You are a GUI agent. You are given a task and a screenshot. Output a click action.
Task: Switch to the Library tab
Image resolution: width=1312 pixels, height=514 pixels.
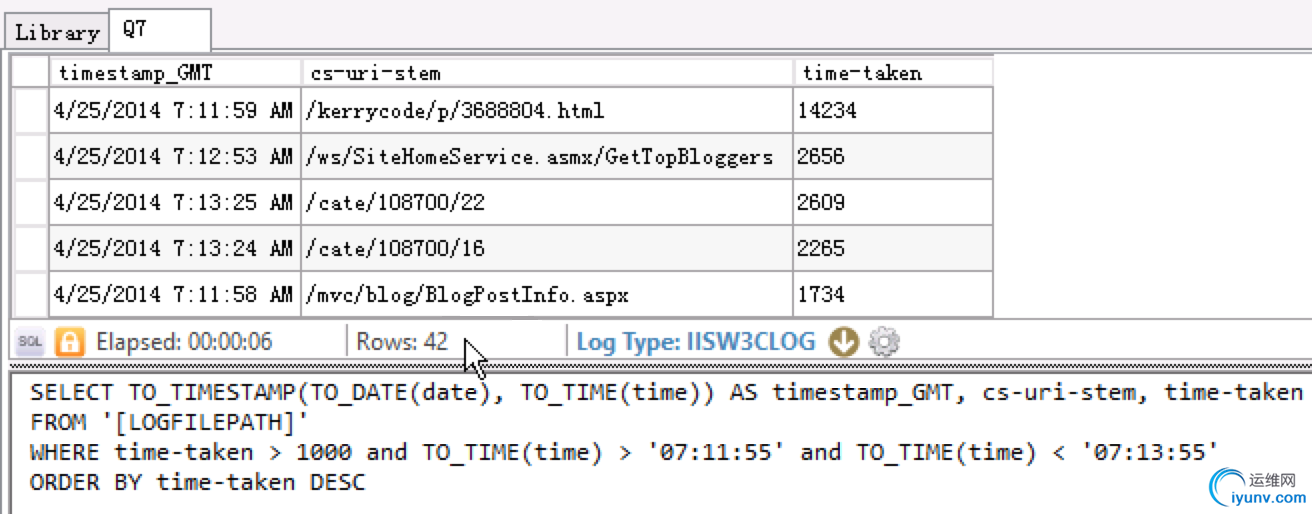[57, 32]
